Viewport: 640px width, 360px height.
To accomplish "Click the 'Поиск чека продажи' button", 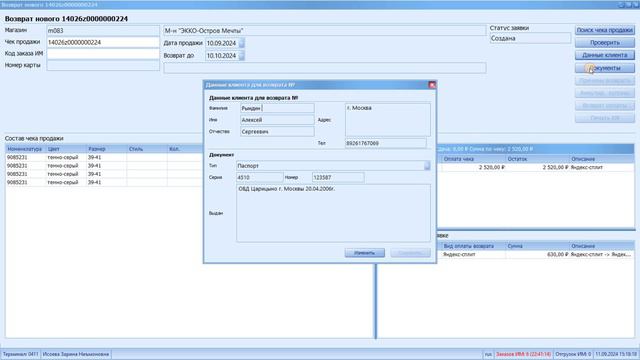I will click(x=604, y=30).
